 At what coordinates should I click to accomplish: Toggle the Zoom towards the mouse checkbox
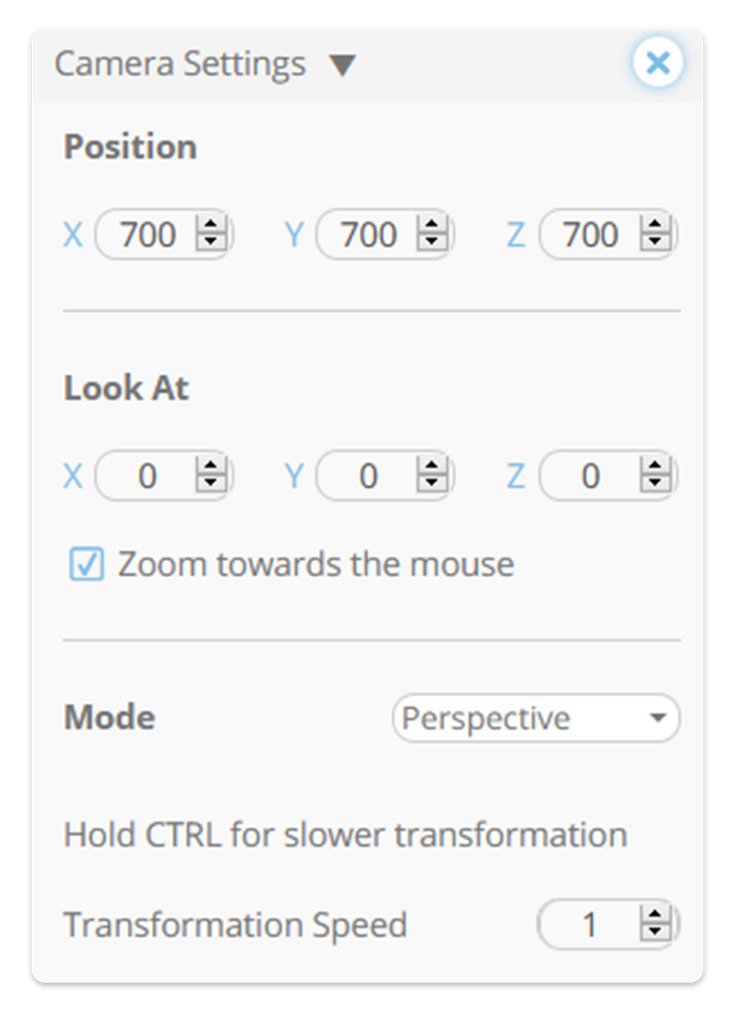click(x=85, y=563)
